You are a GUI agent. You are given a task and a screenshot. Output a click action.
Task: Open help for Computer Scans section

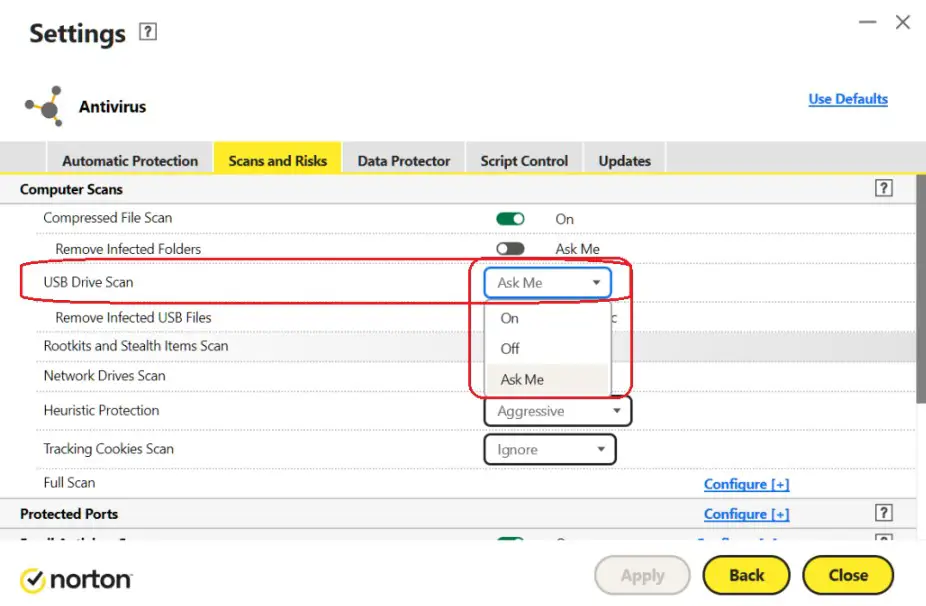pos(883,188)
